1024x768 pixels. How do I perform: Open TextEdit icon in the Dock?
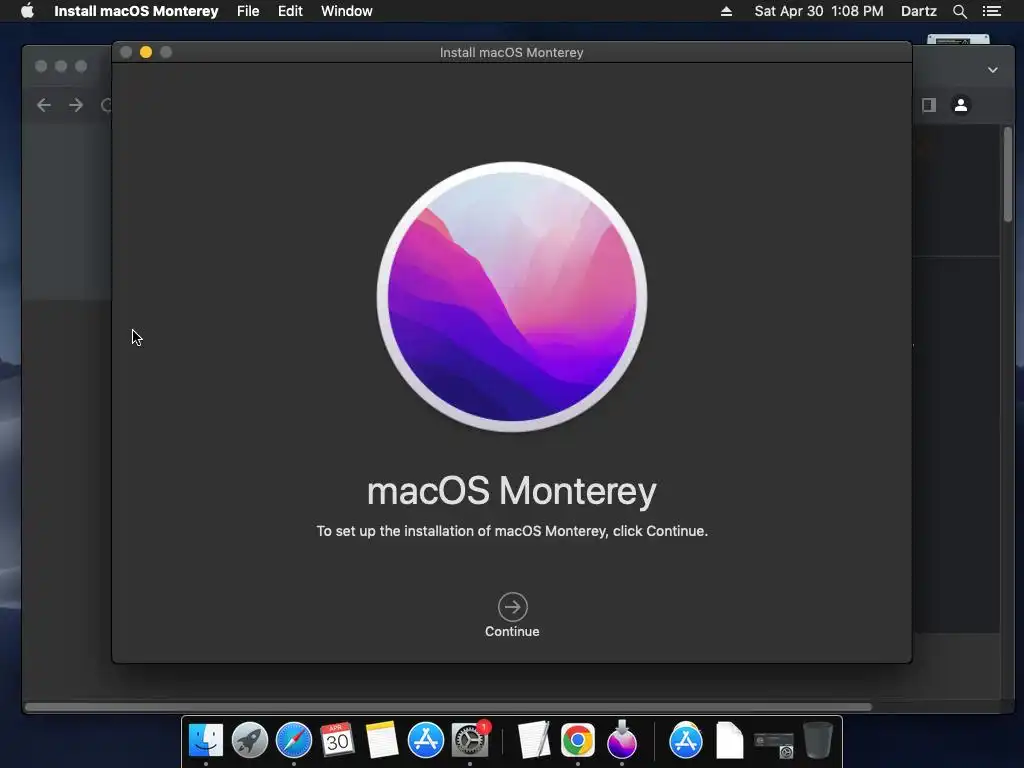point(534,740)
